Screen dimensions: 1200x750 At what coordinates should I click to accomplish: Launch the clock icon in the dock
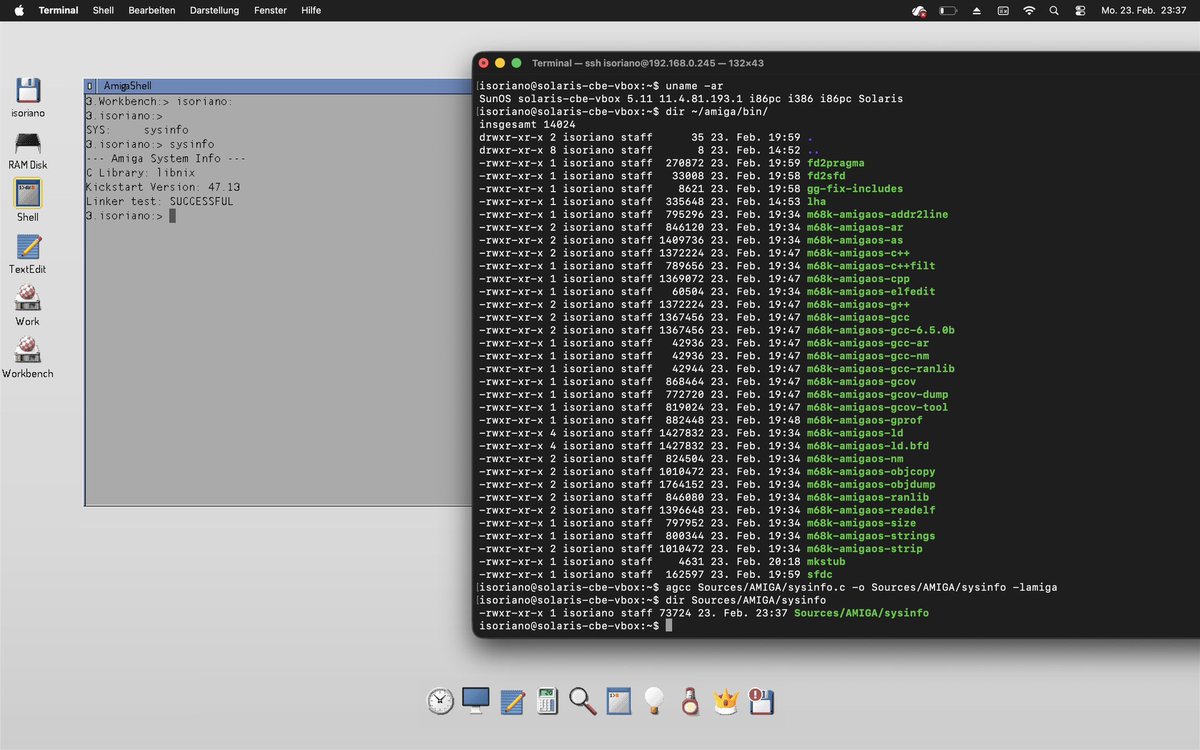click(440, 701)
